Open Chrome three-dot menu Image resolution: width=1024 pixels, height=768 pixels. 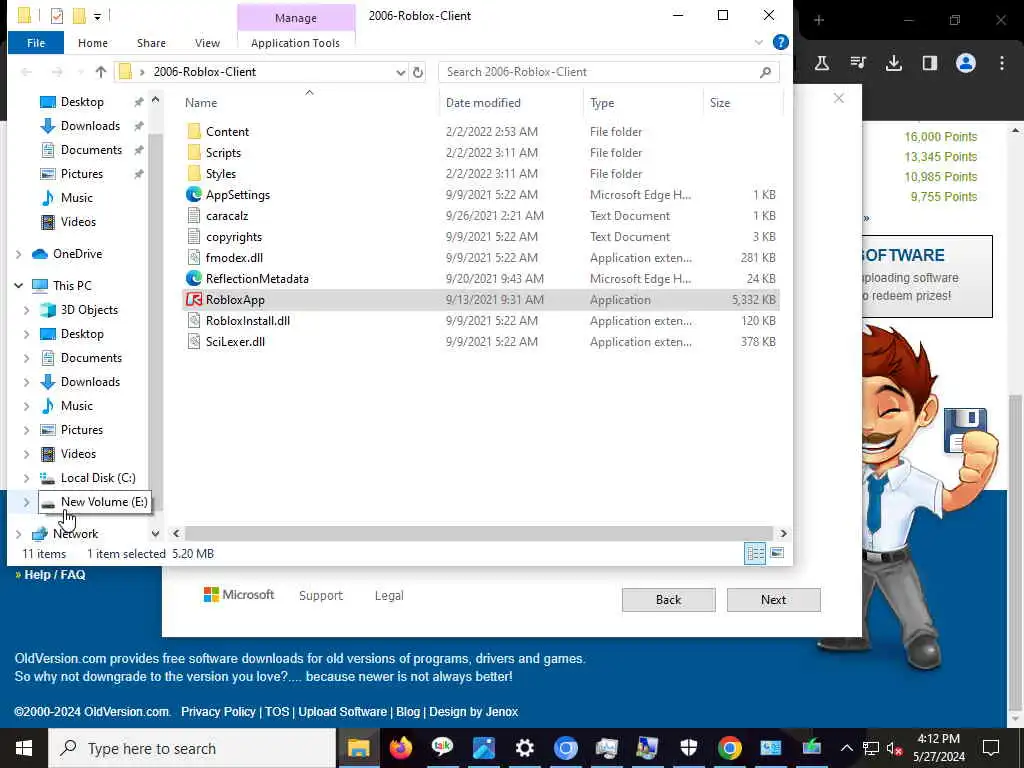1002,63
